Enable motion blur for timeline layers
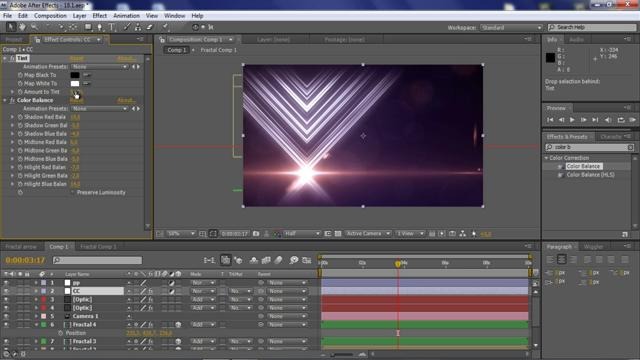640x360 pixels. click(x=278, y=260)
